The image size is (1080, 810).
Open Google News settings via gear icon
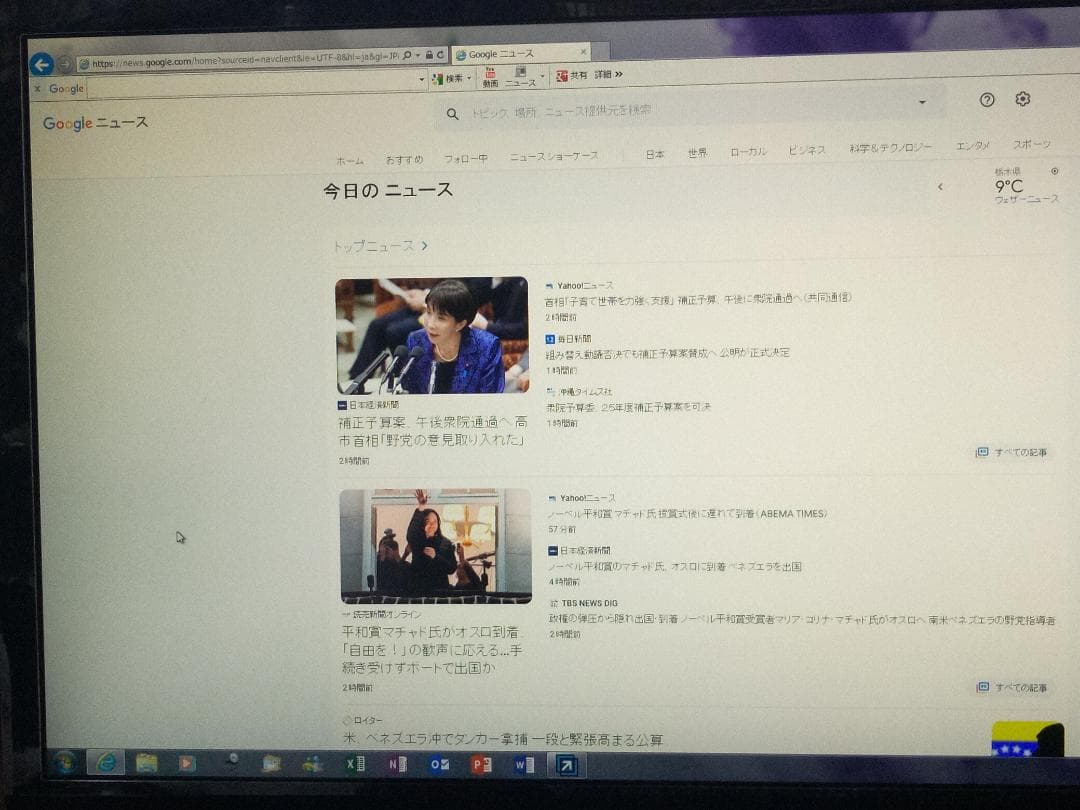1022,99
